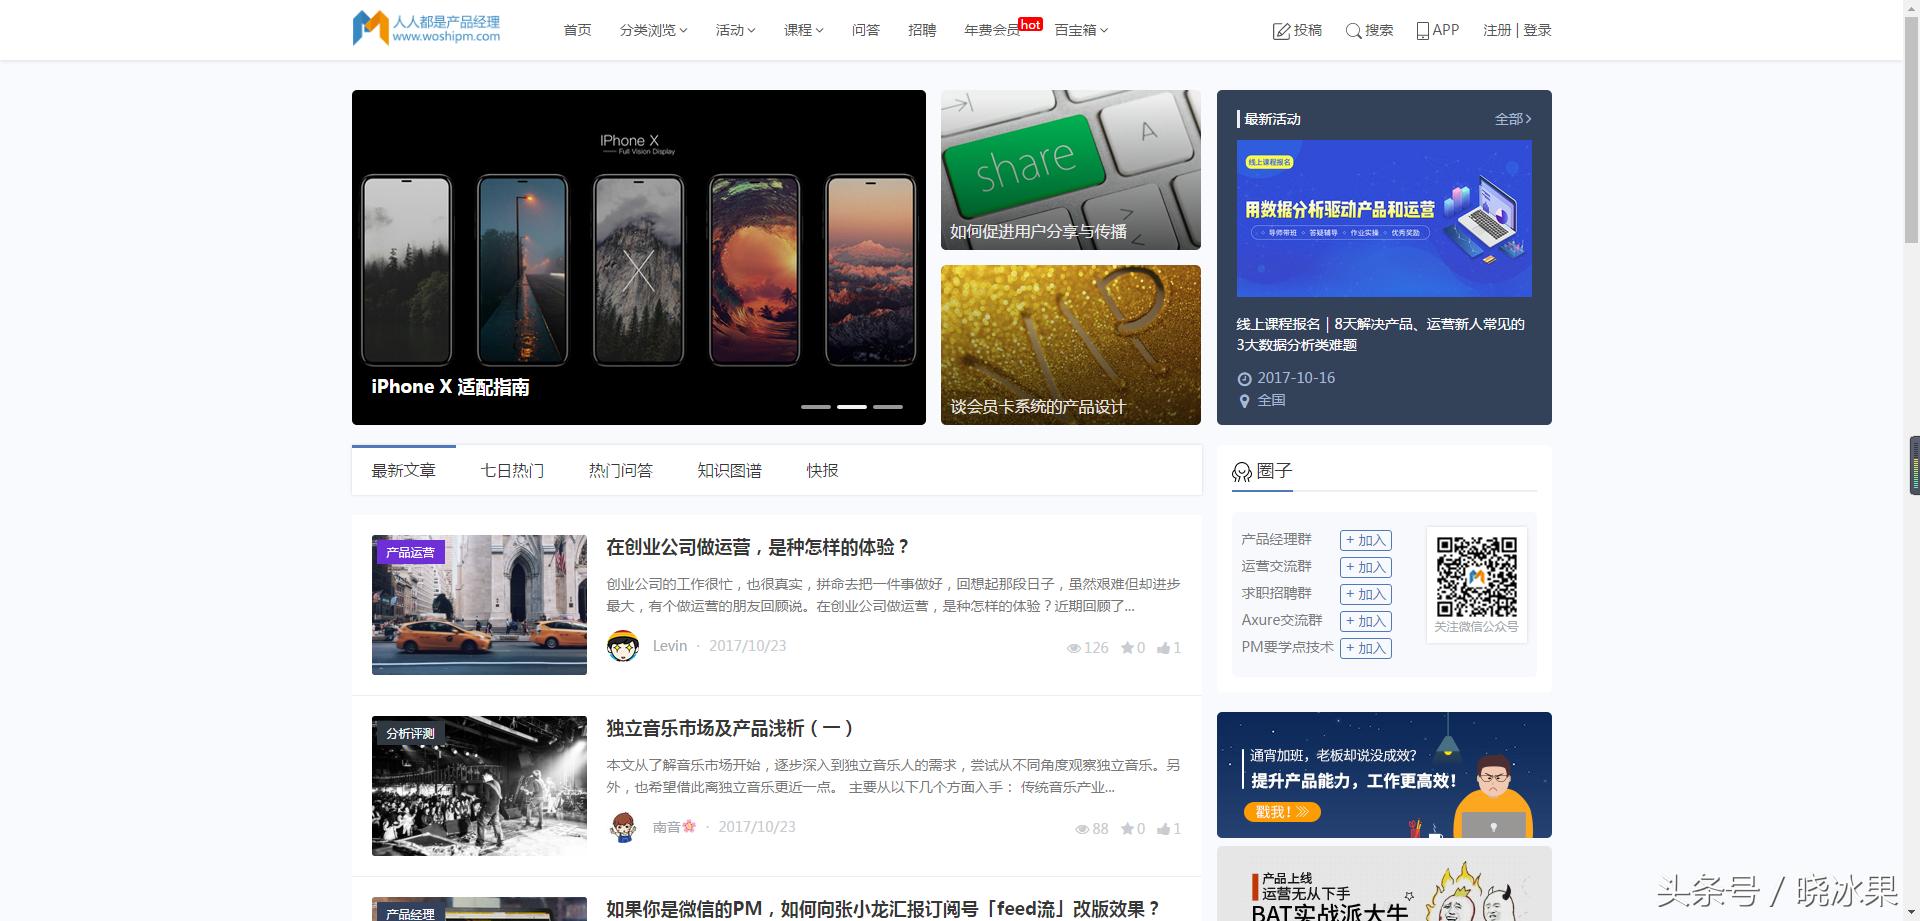
Task: Switch to the 七日热门 tab
Action: (x=513, y=470)
